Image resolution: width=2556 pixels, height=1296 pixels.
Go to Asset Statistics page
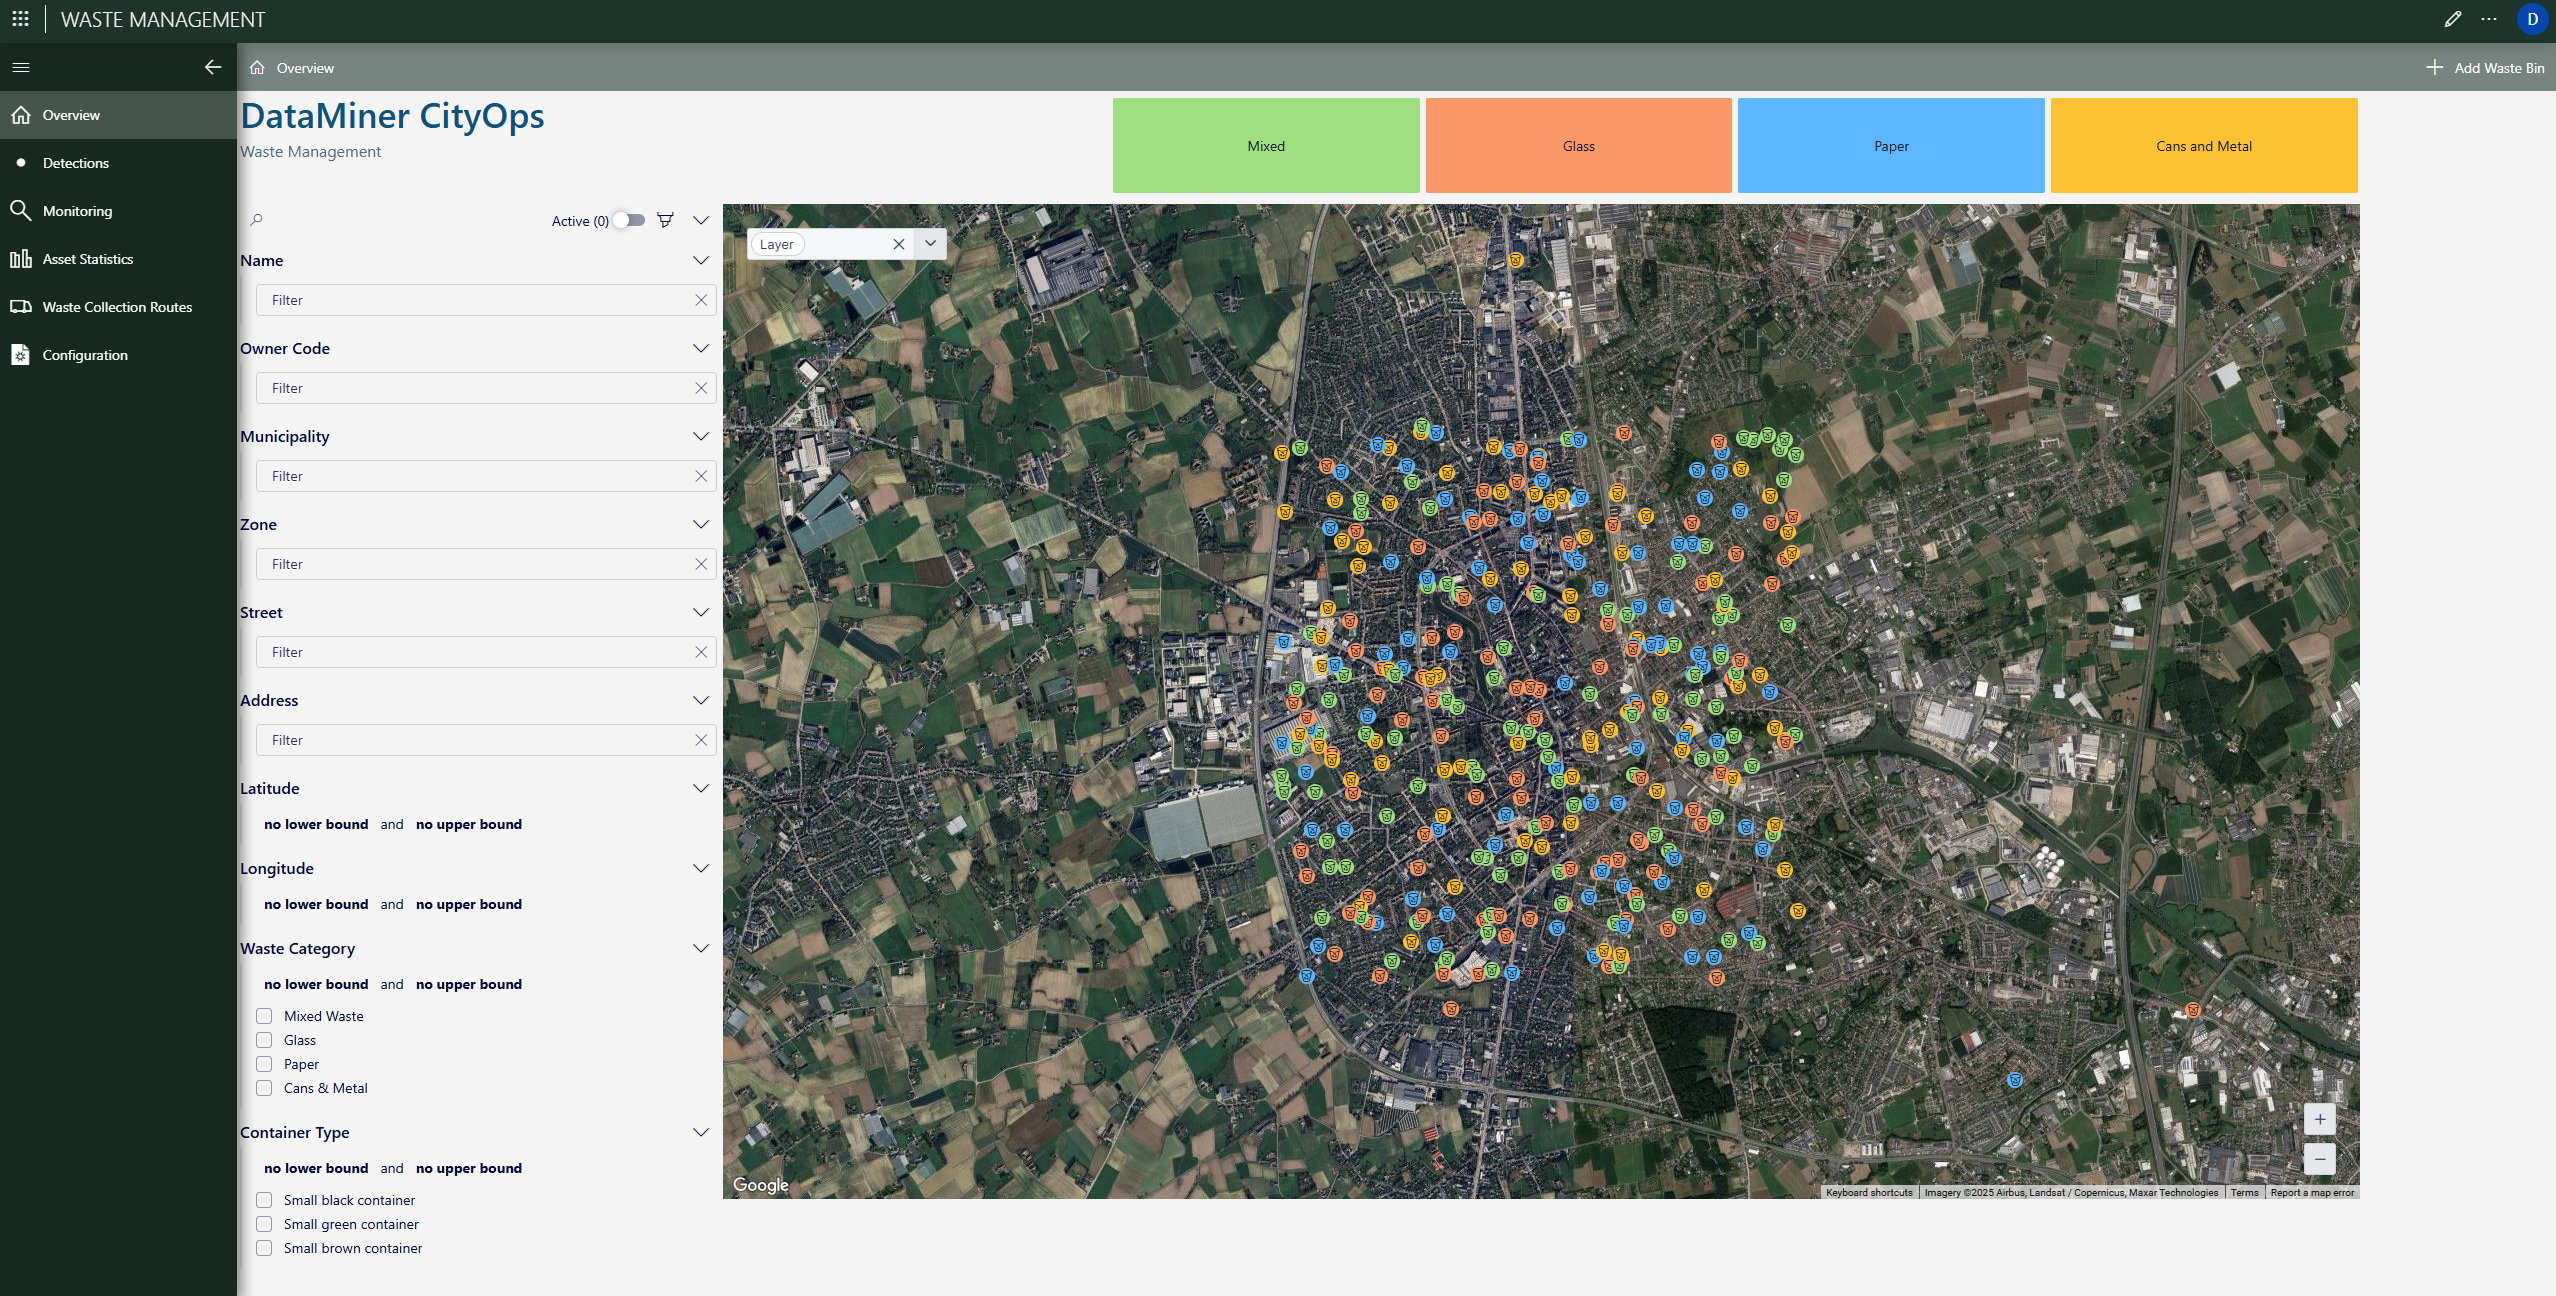pyautogui.click(x=87, y=259)
